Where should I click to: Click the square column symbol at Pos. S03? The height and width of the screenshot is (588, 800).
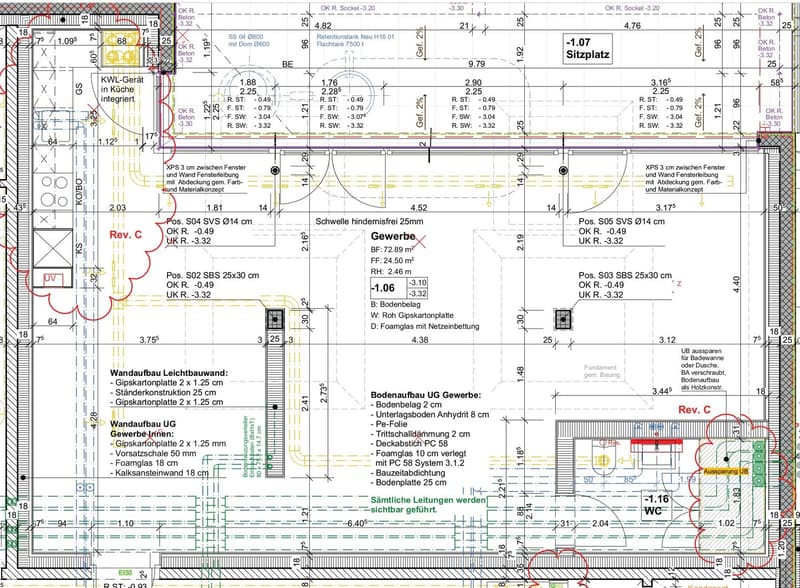(x=563, y=320)
